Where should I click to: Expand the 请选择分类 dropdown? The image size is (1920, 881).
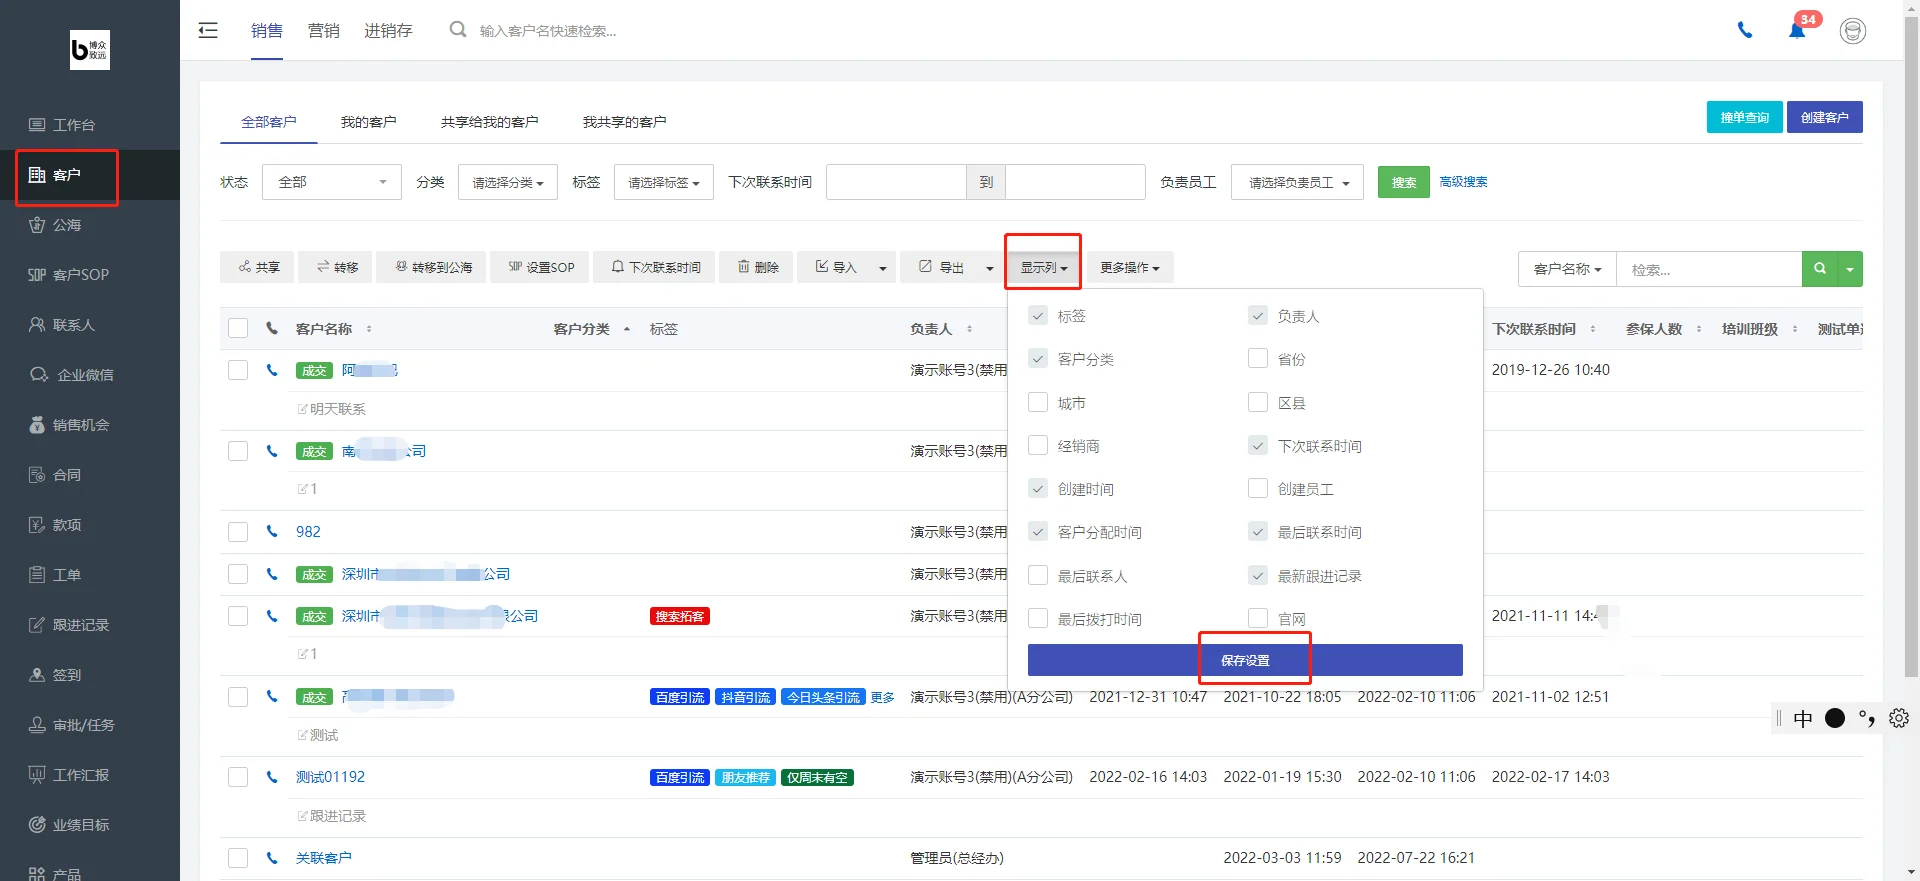(508, 182)
